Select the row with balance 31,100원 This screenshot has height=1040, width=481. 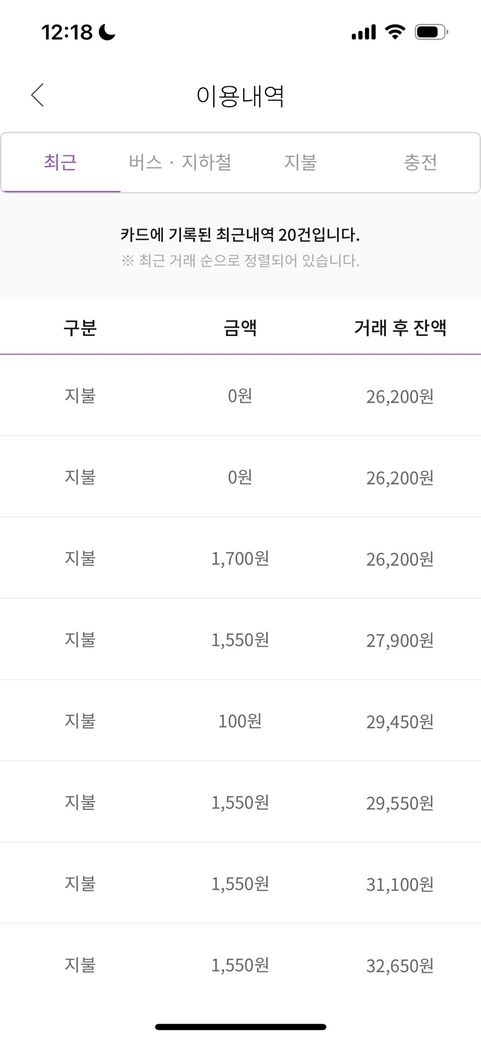click(x=240, y=883)
